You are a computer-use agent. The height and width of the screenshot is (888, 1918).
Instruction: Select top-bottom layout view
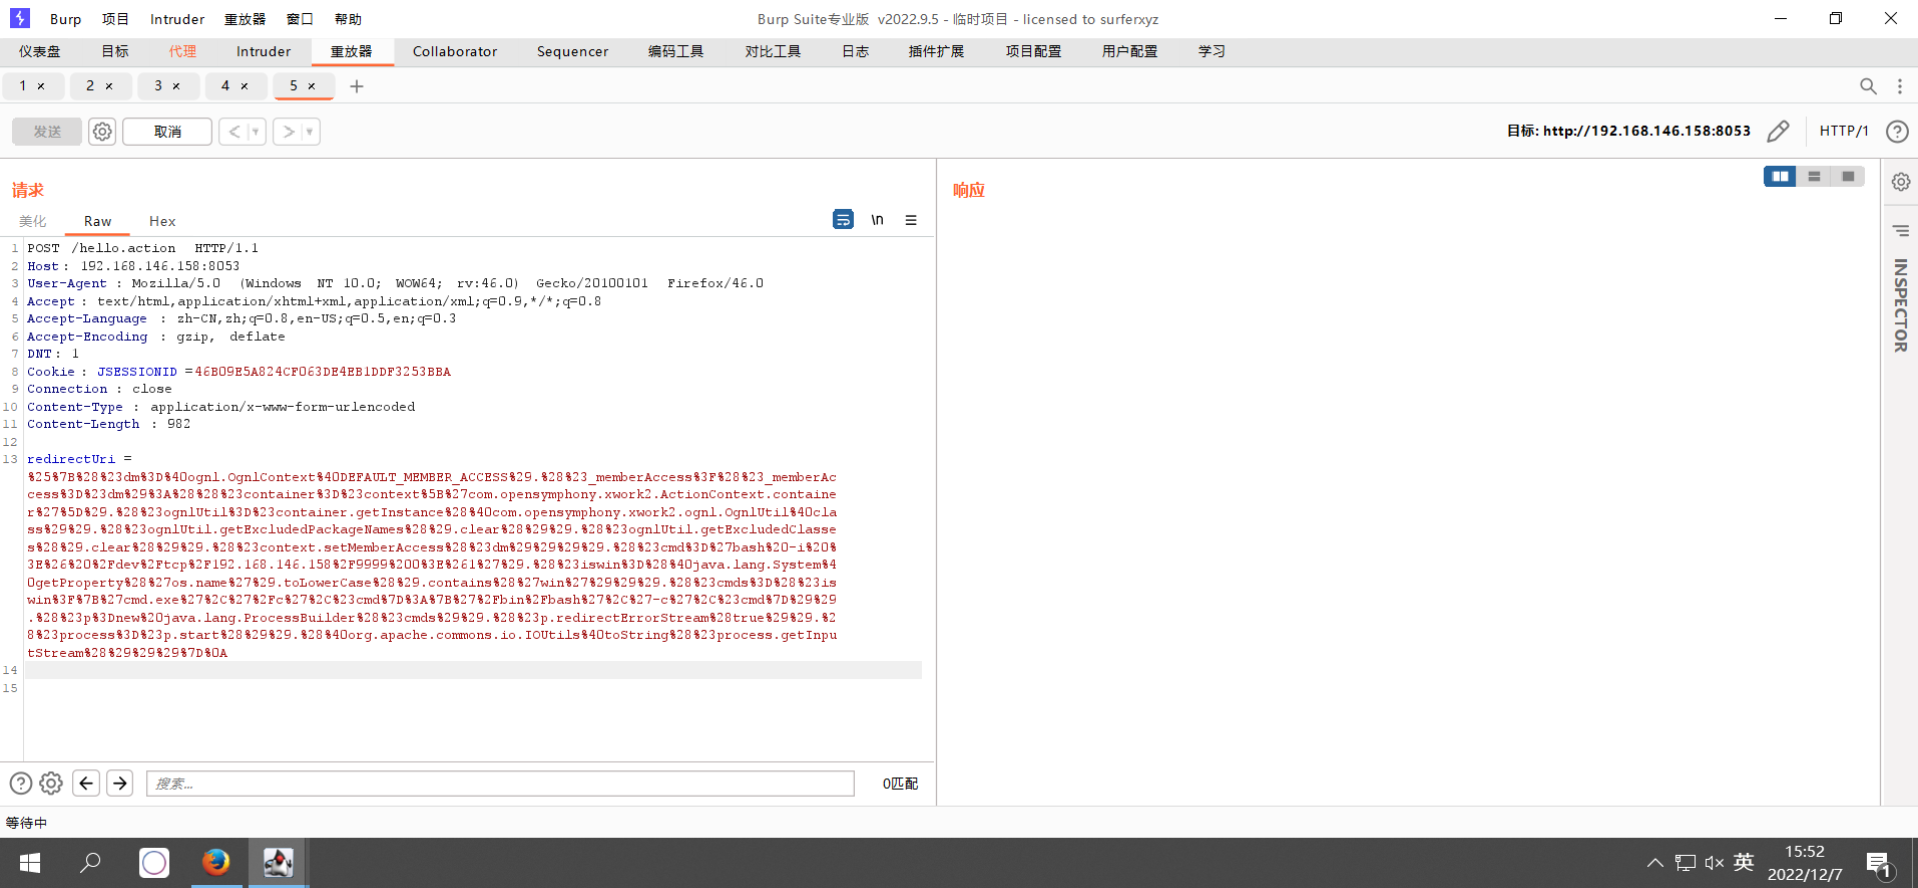1814,176
